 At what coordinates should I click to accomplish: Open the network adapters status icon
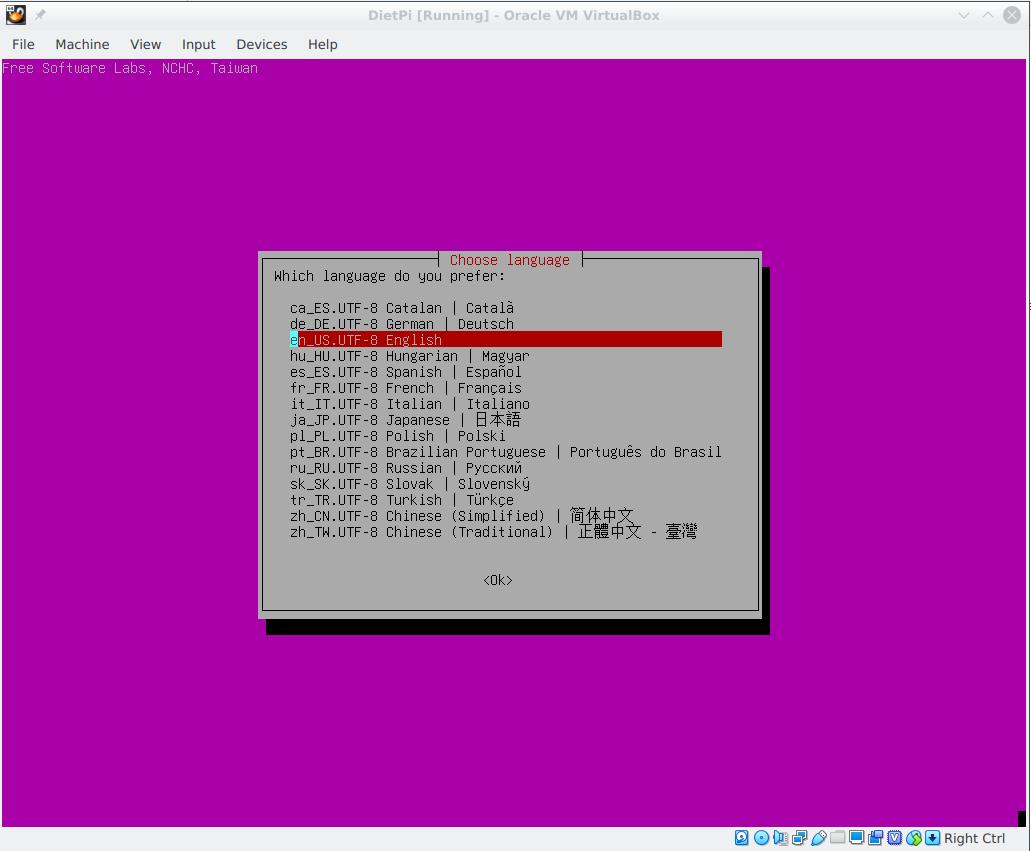coord(800,837)
